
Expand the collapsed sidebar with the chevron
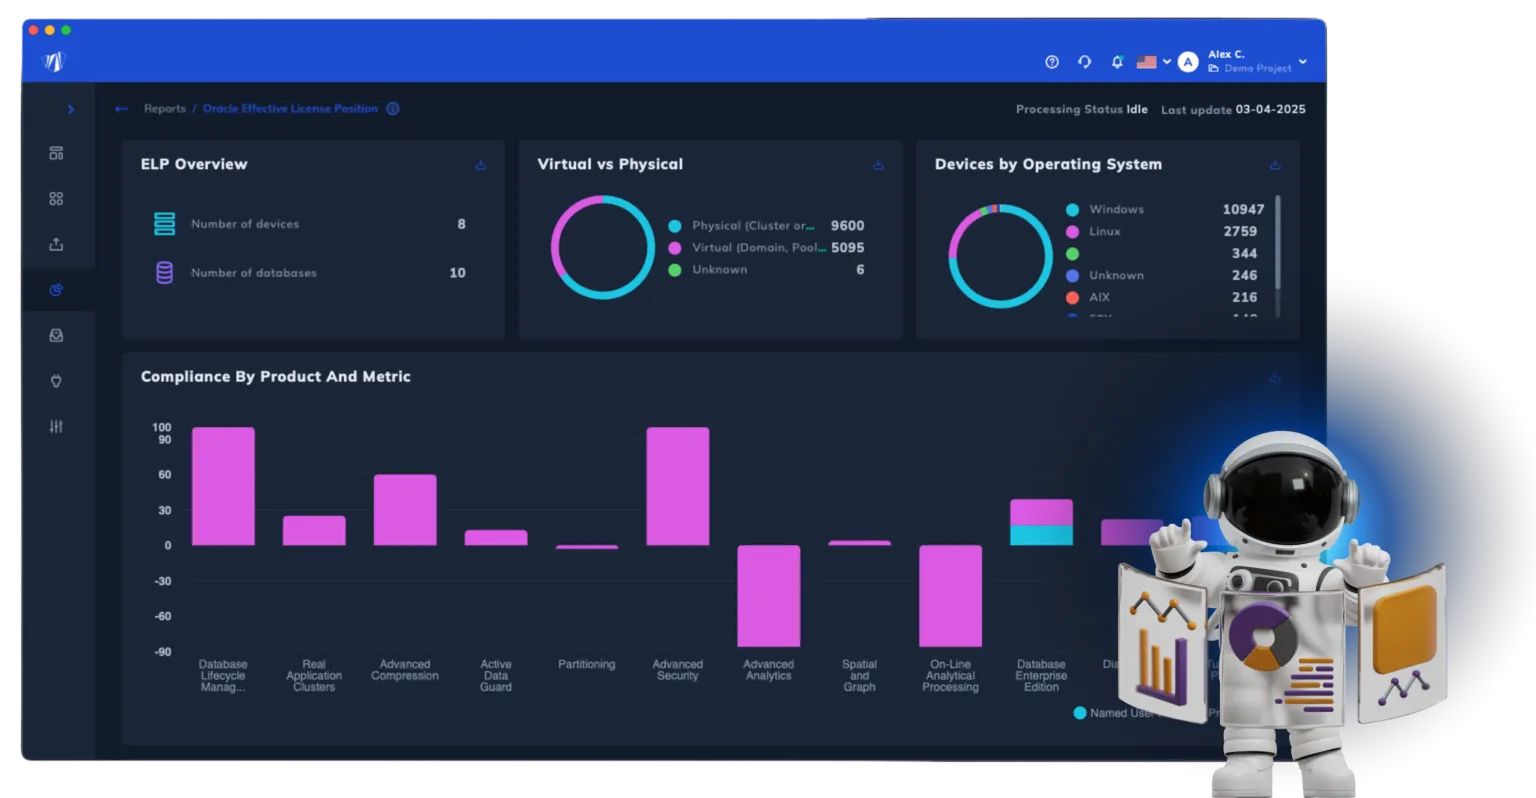point(70,109)
